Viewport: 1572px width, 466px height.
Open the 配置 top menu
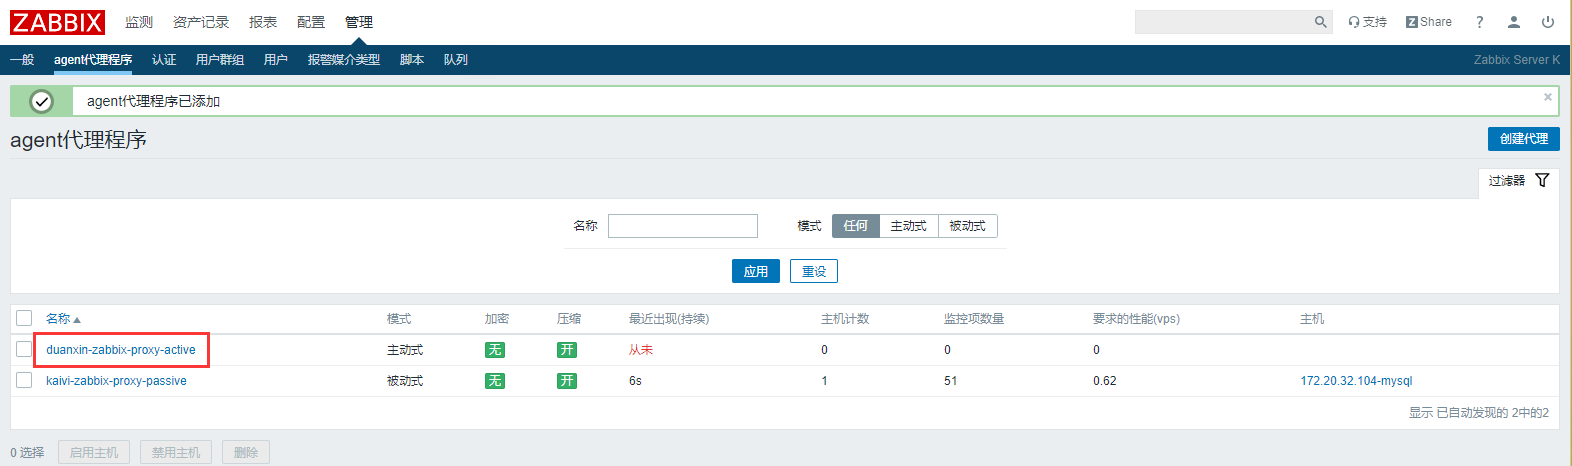311,22
